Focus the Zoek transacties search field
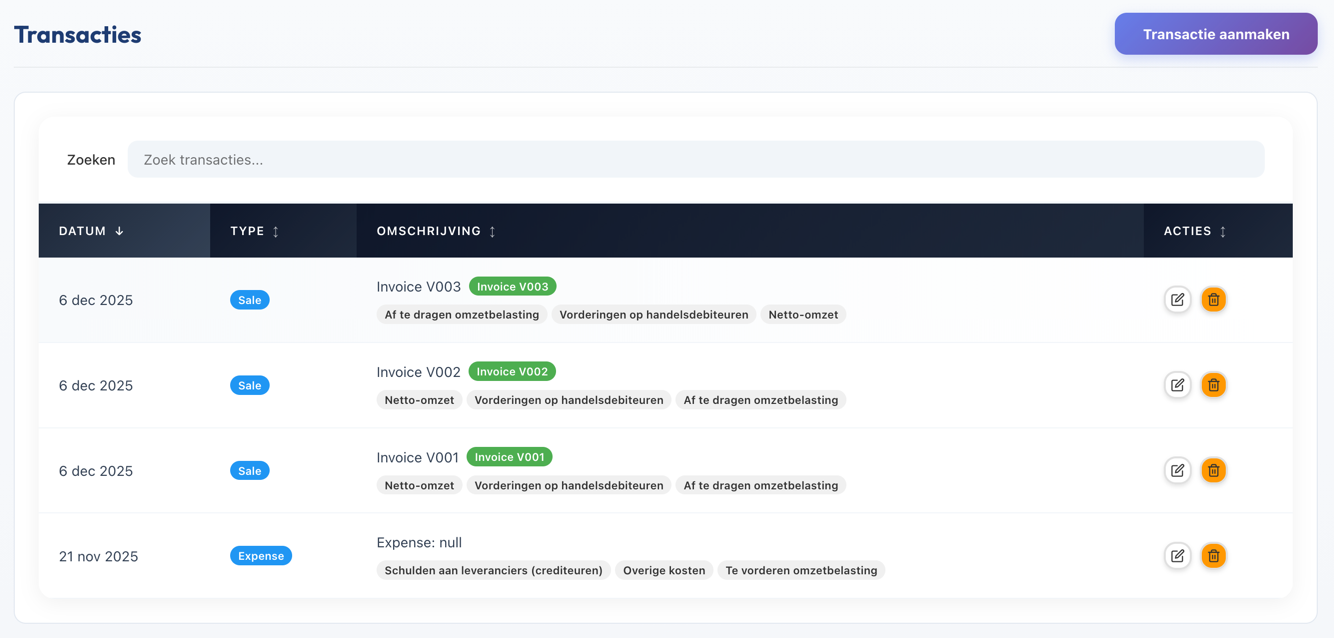Image resolution: width=1334 pixels, height=638 pixels. [695, 160]
